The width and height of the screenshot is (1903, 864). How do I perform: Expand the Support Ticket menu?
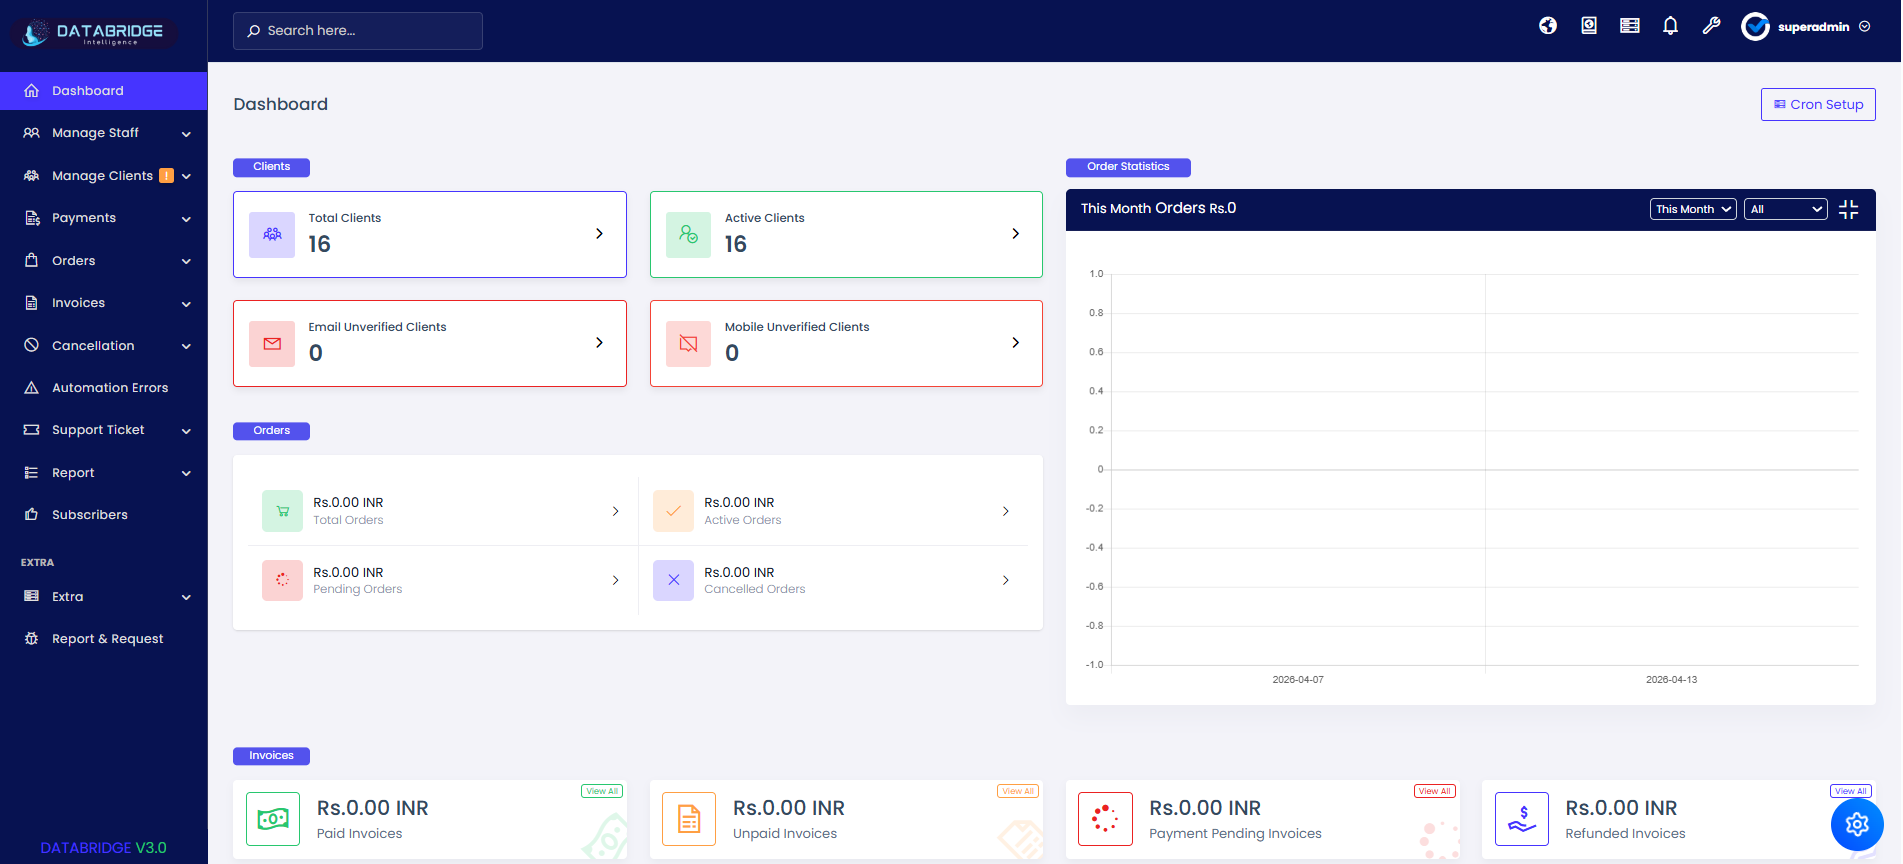[x=186, y=430]
